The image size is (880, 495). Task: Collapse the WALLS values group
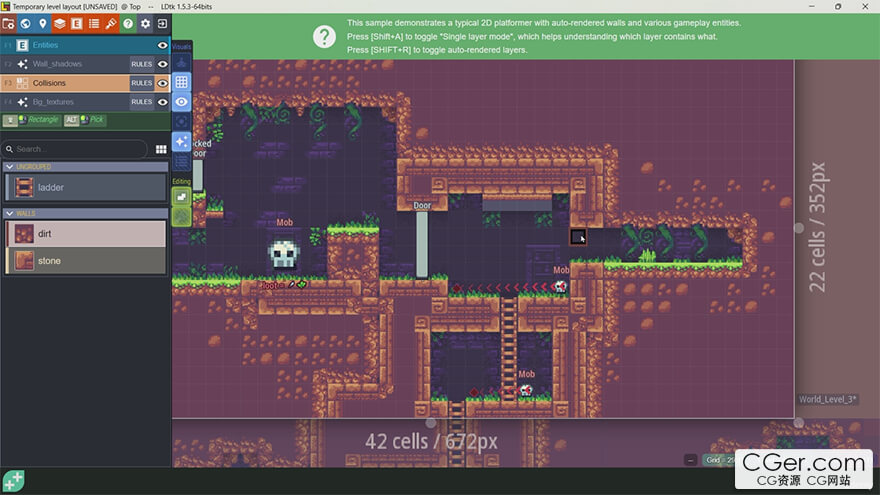[x=10, y=213]
